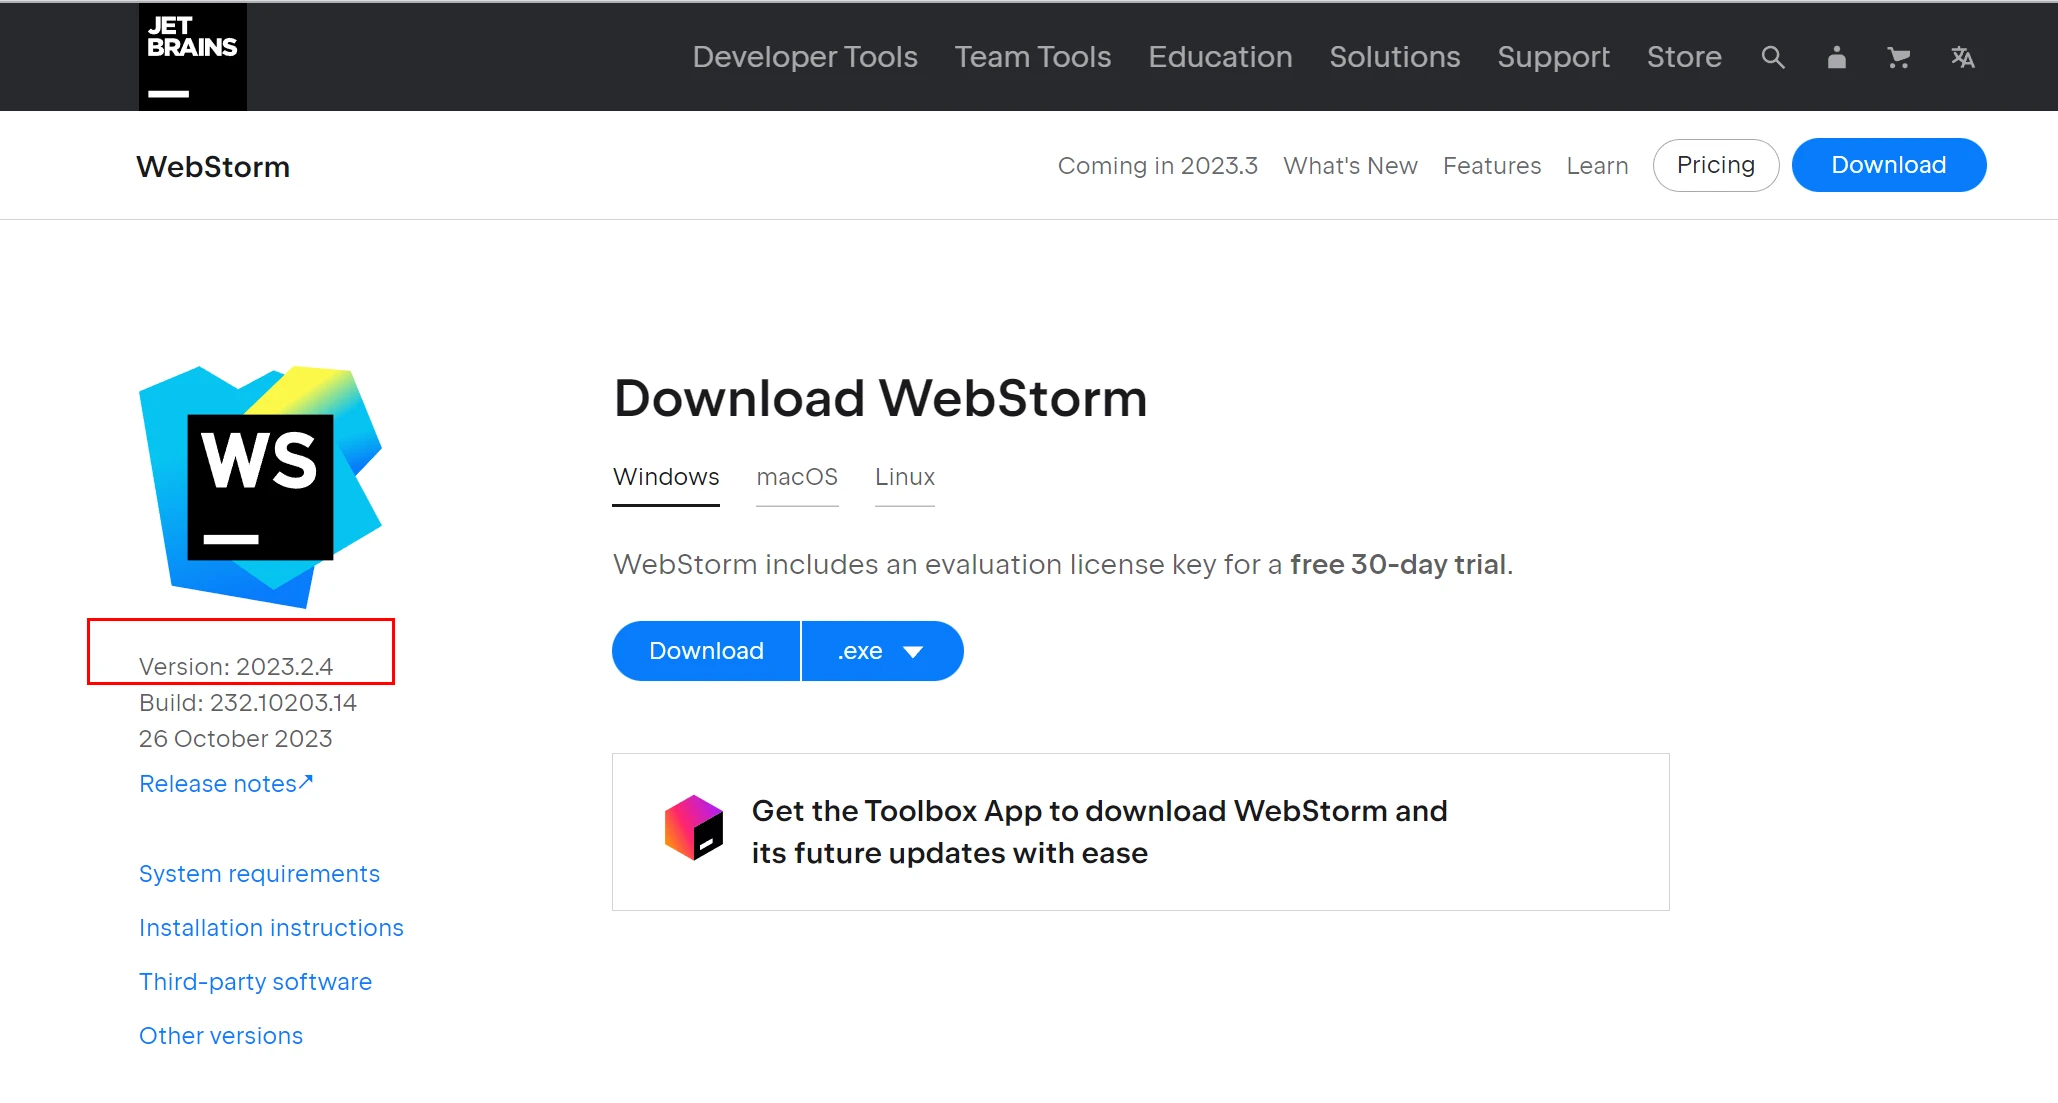Expand the .exe installer type dropdown

point(881,652)
